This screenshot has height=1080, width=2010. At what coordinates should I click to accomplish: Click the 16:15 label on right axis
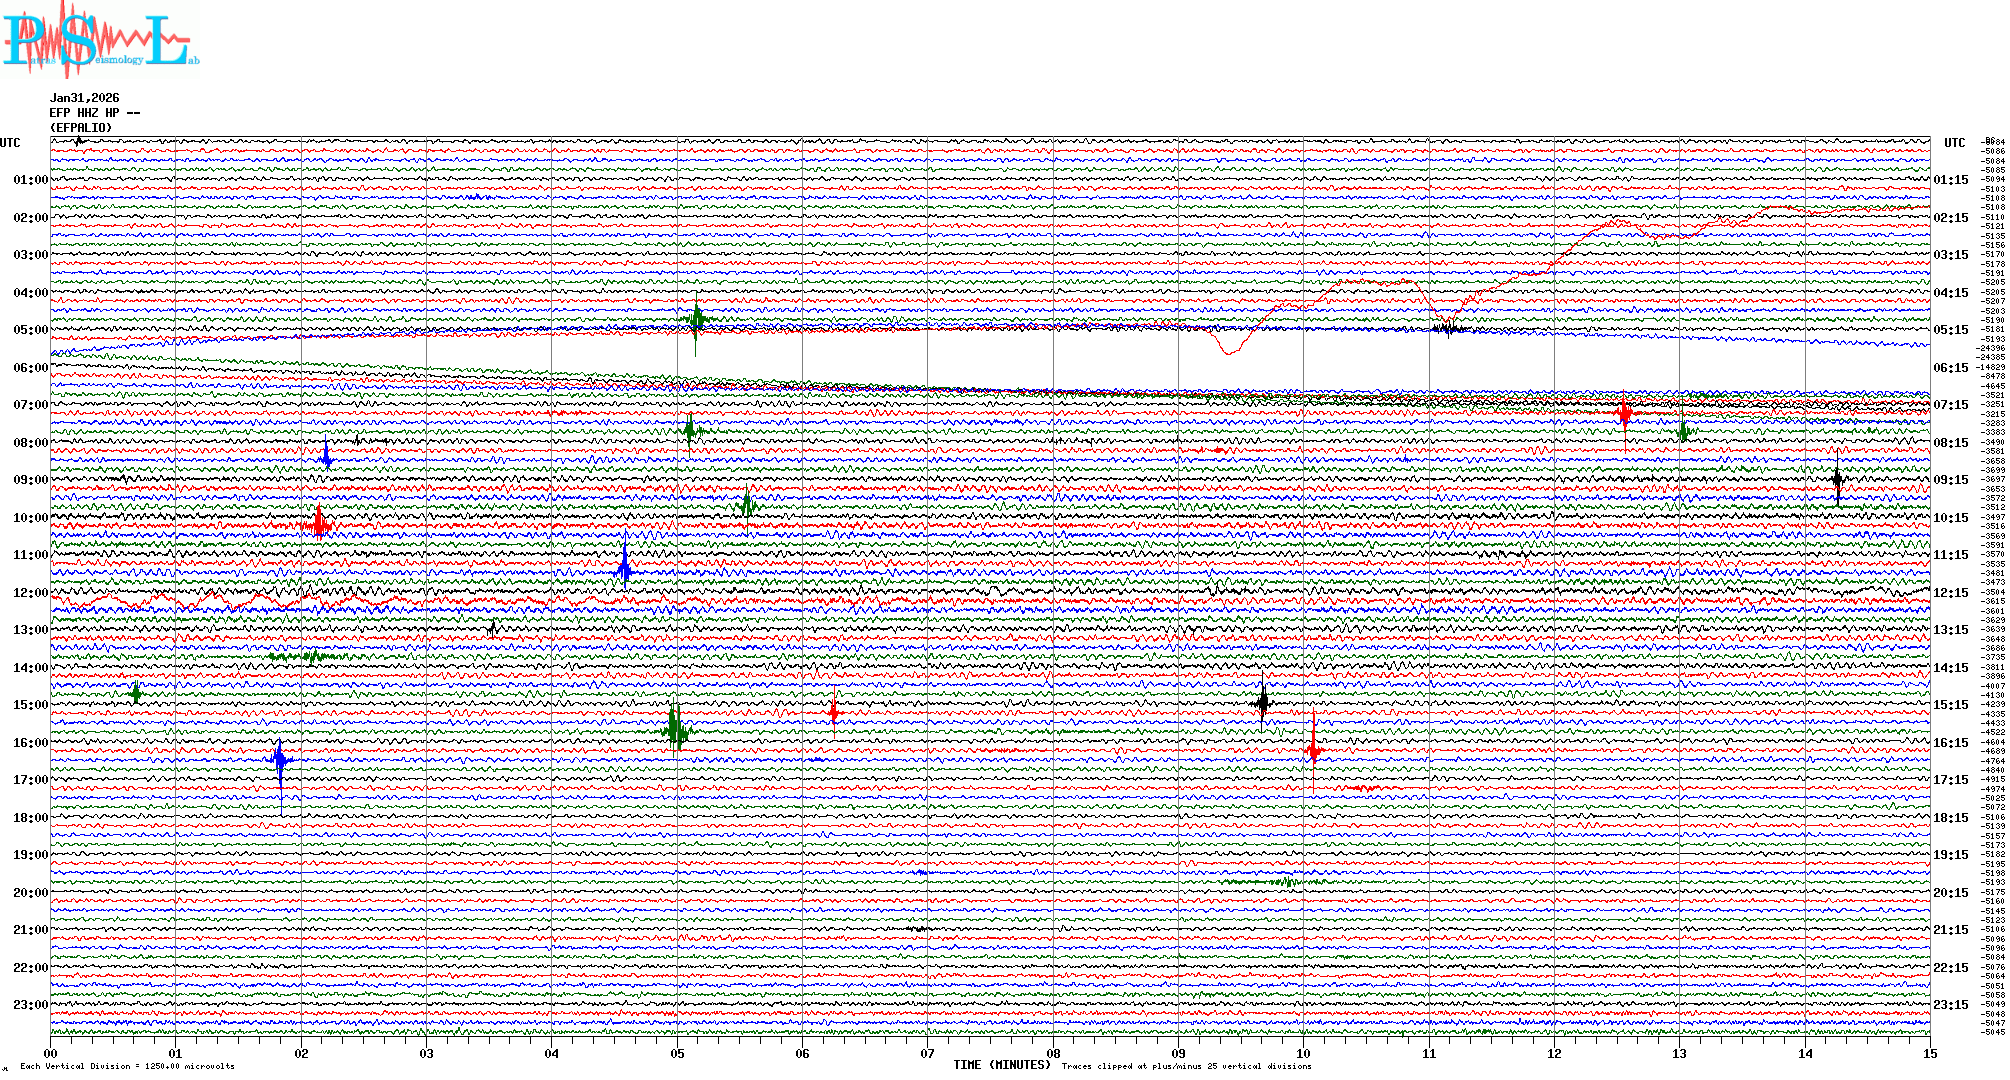tap(1950, 743)
